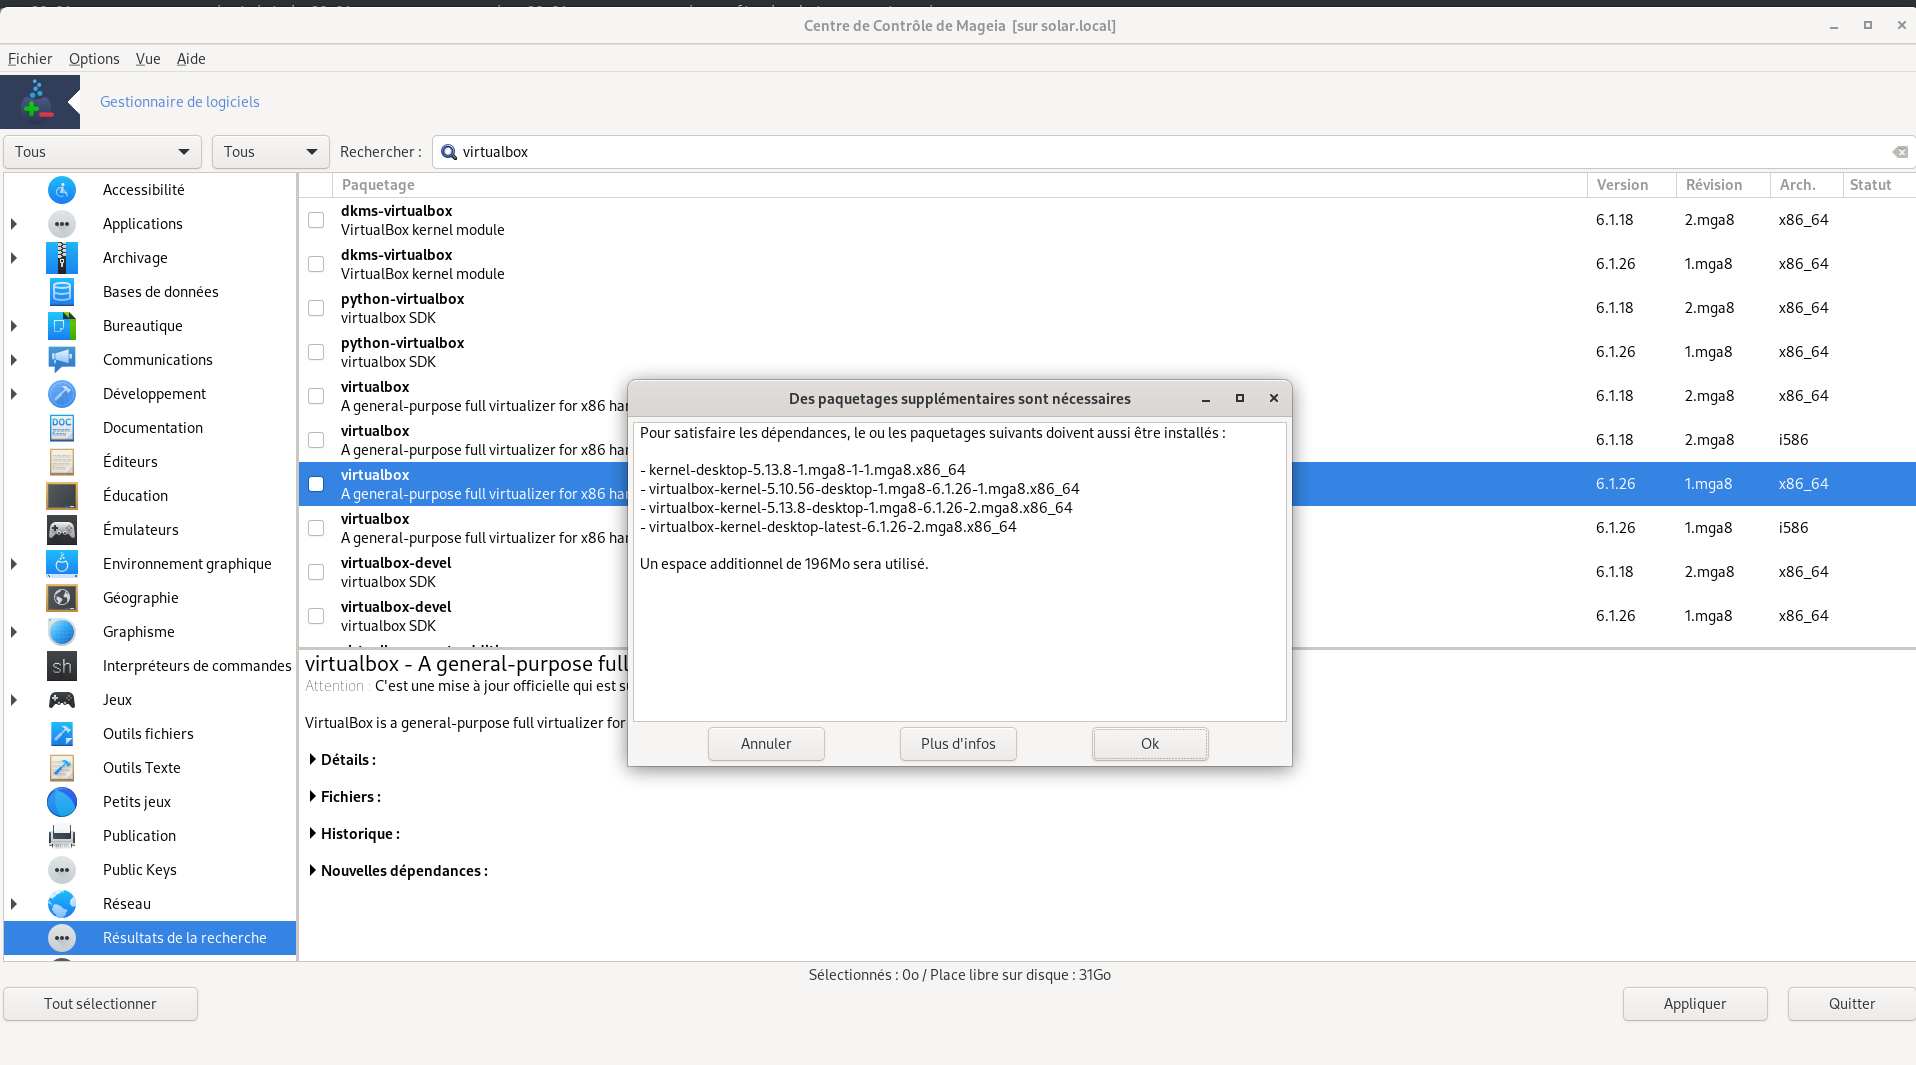Viewport: 1916px width, 1065px height.
Task: Expand the Historique section
Action: point(313,834)
